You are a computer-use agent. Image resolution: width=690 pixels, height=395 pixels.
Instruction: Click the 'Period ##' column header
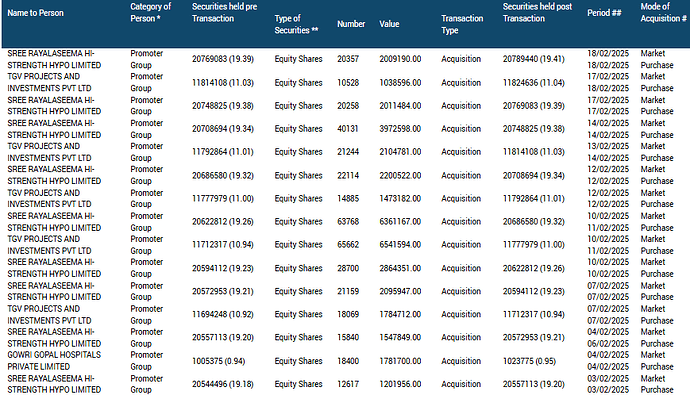[x=604, y=13]
